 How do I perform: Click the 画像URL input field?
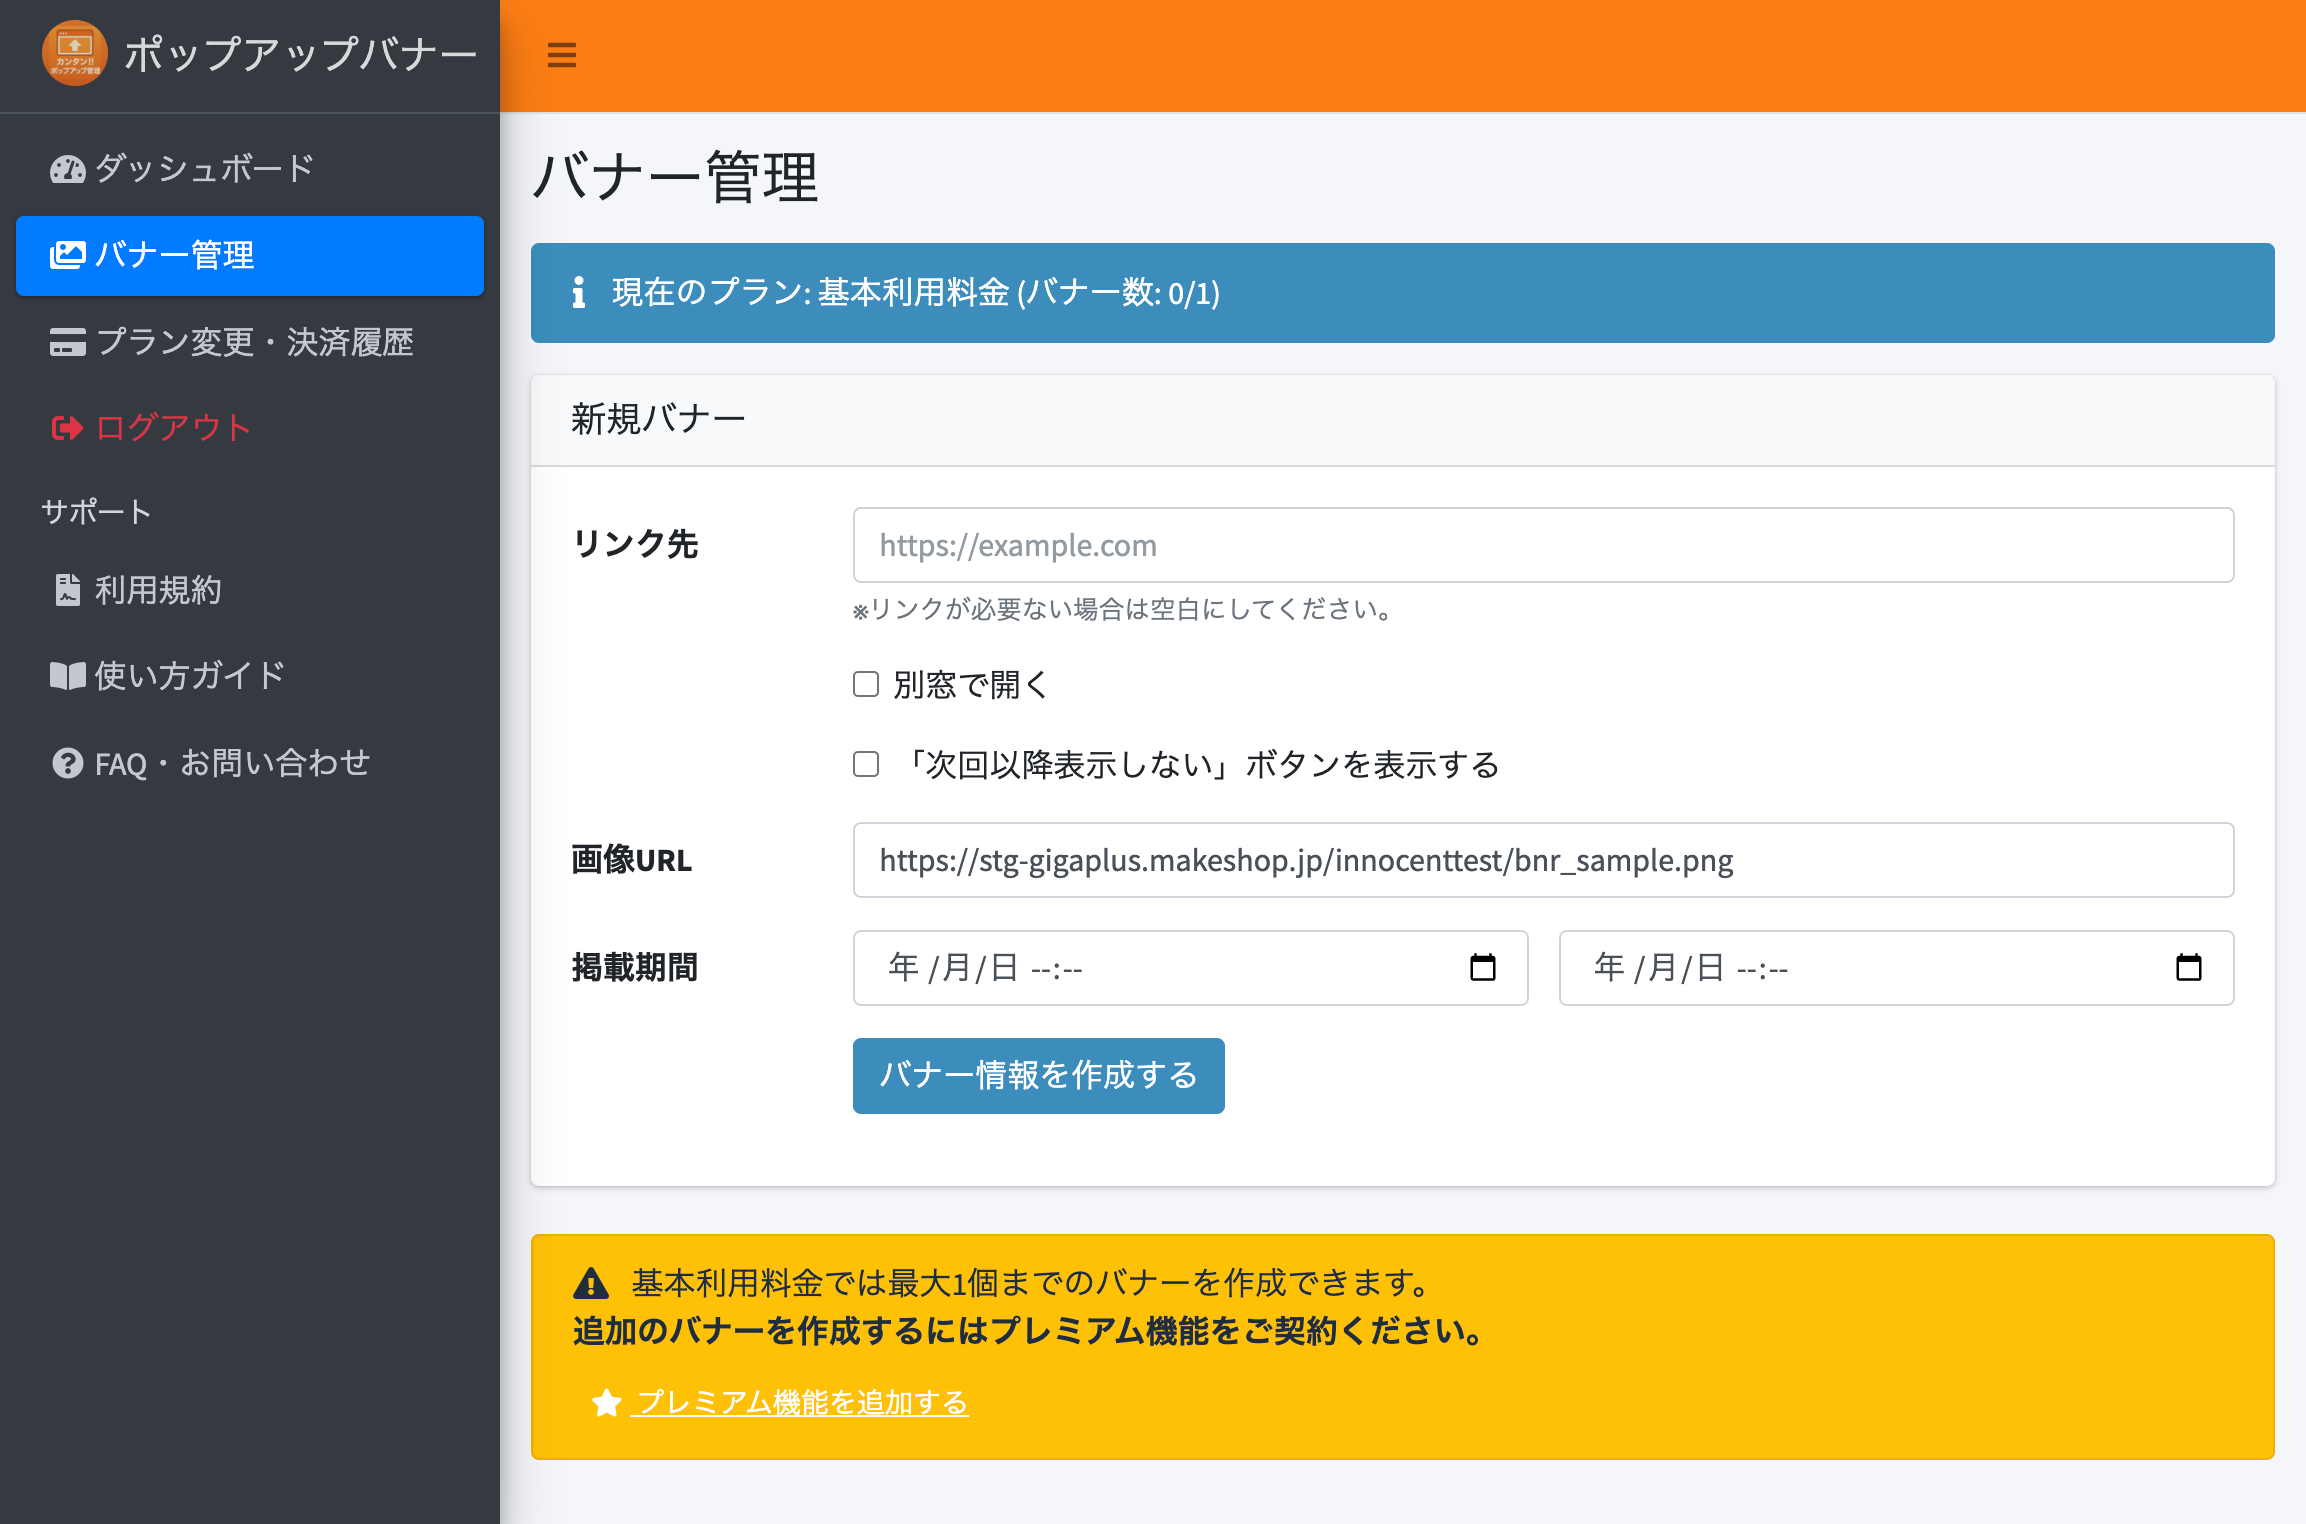click(1542, 860)
